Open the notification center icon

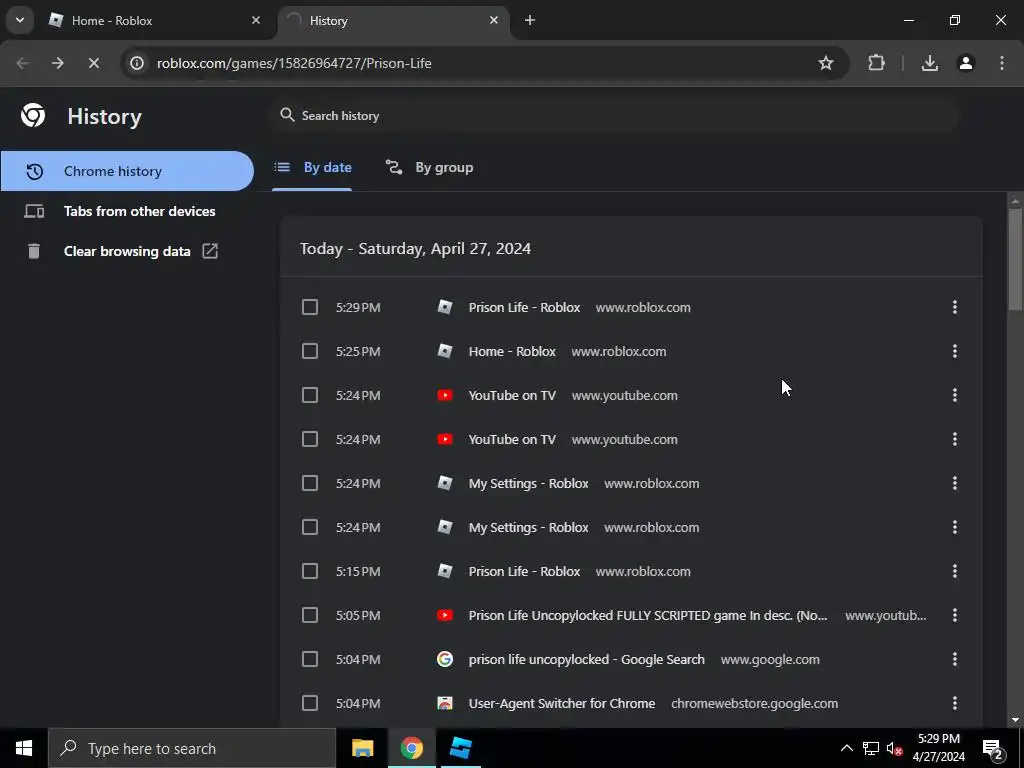pyautogui.click(x=993, y=749)
